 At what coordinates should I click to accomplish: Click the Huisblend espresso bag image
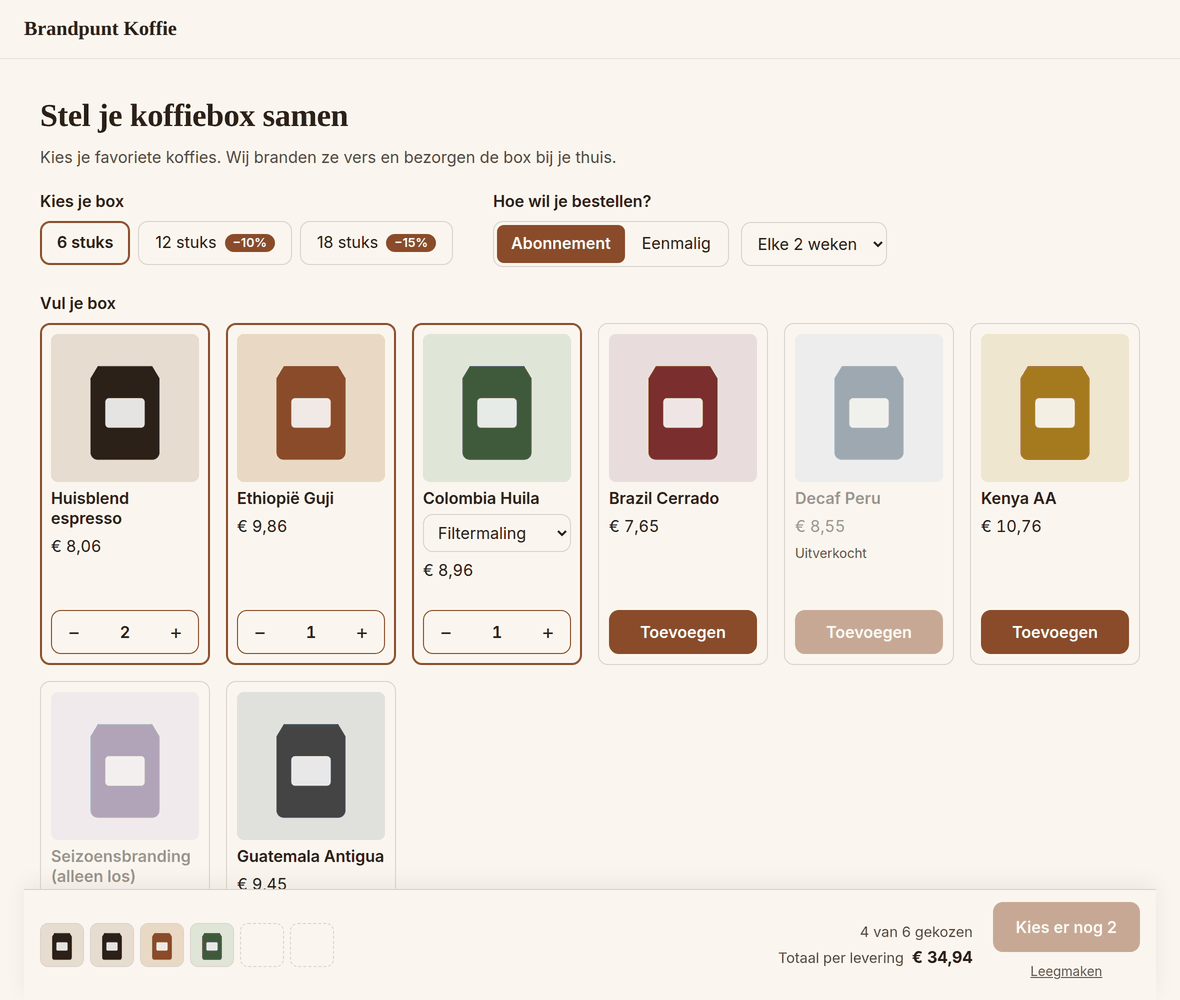pyautogui.click(x=125, y=408)
